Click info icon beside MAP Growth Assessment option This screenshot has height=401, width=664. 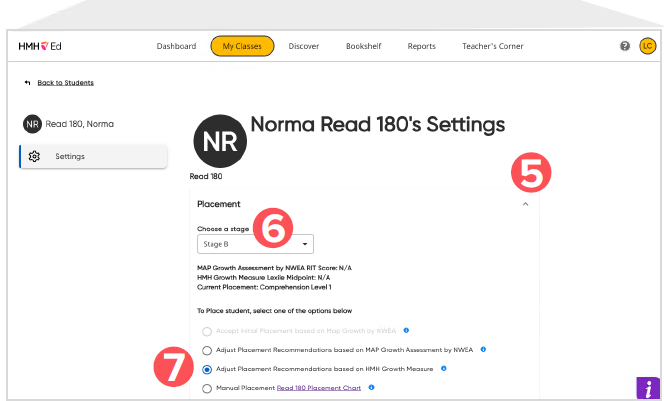(483, 349)
